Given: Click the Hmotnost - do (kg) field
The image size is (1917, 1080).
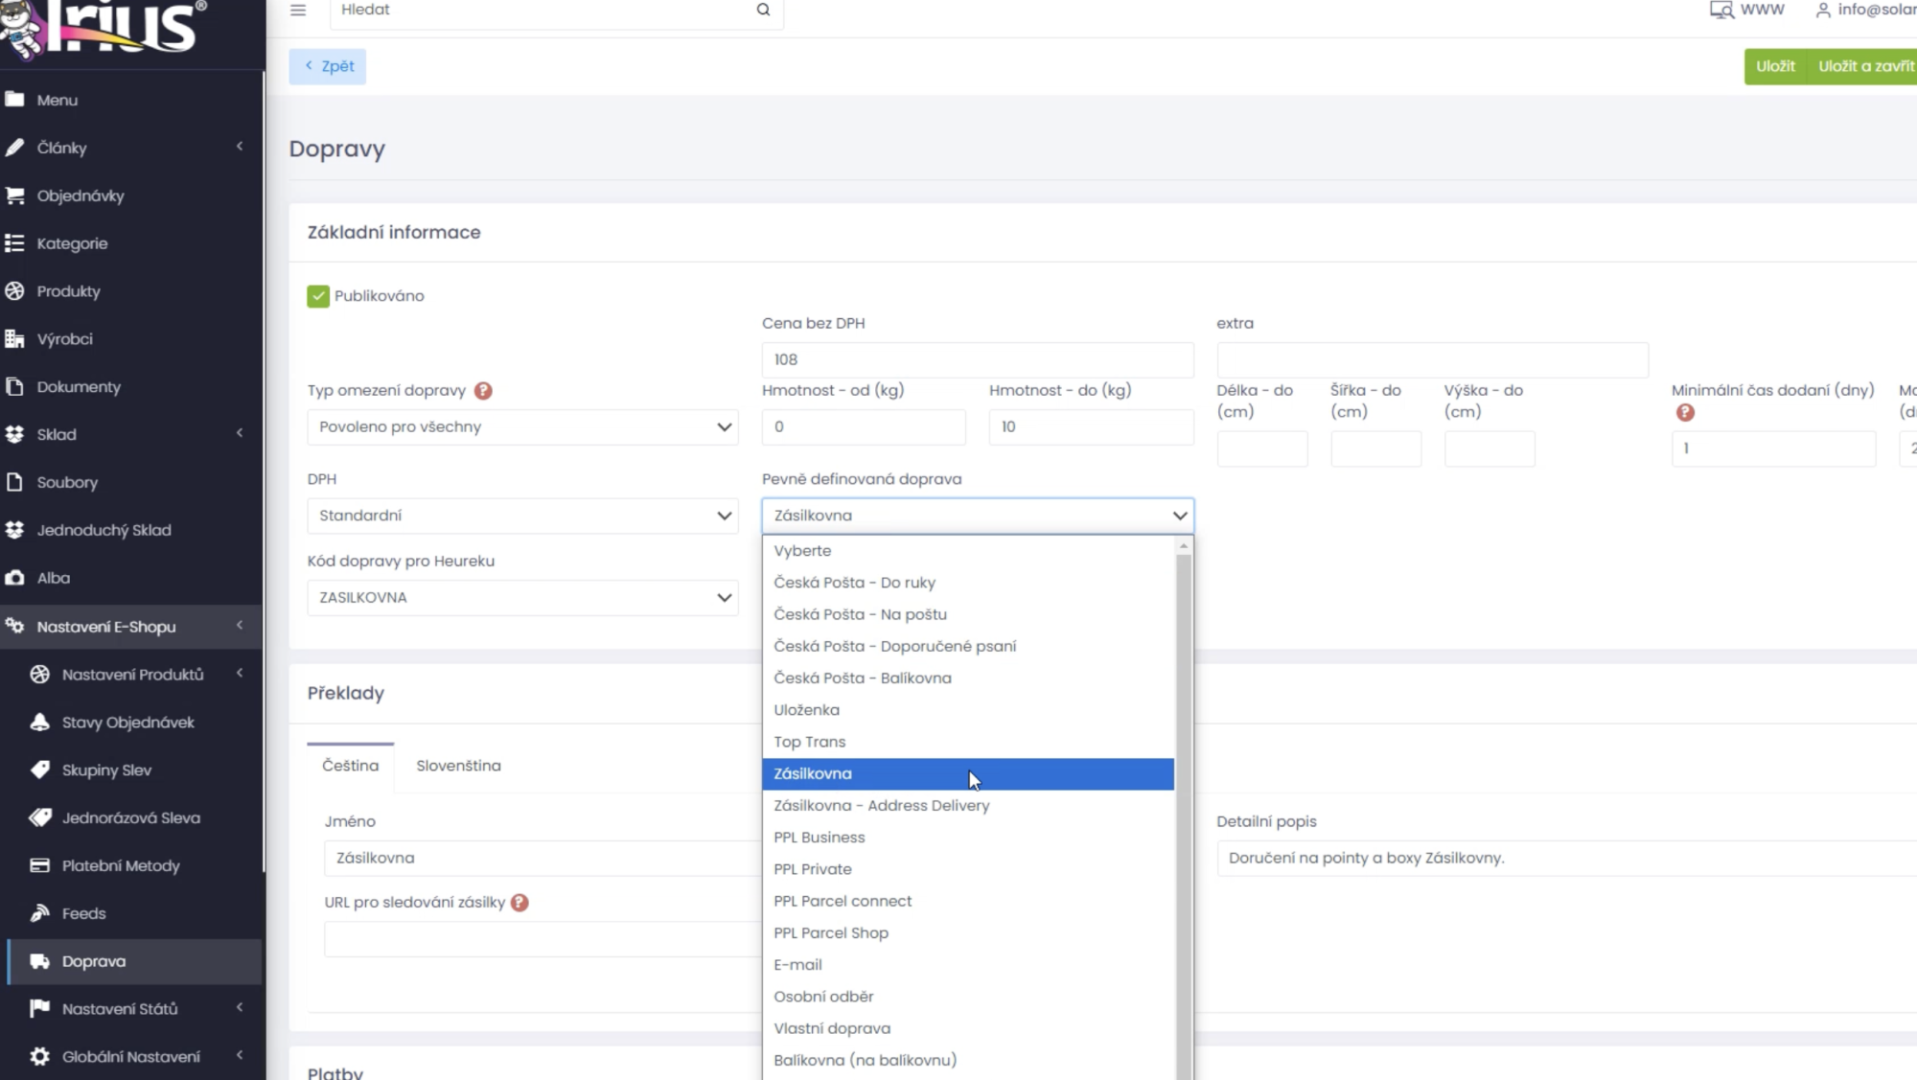Looking at the screenshot, I should tap(1091, 427).
